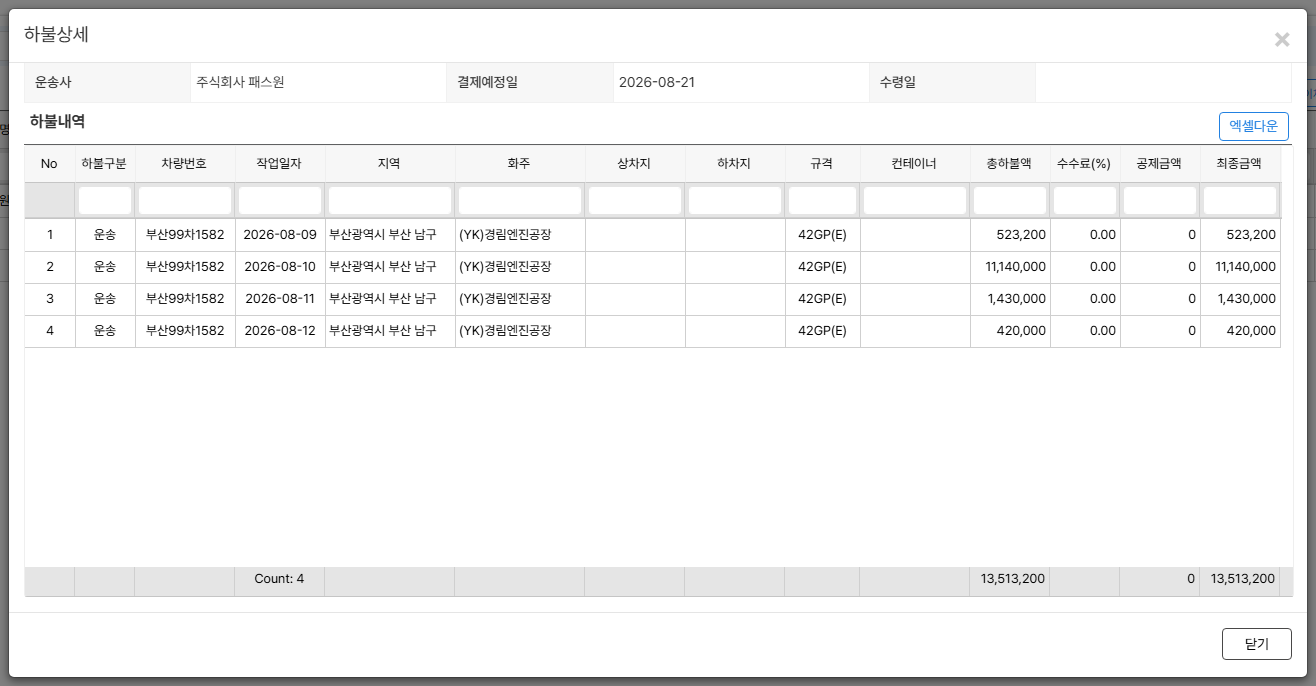Screen dimensions: 1316x686
Task: Click 운송 in row 4
Action: [105, 331]
